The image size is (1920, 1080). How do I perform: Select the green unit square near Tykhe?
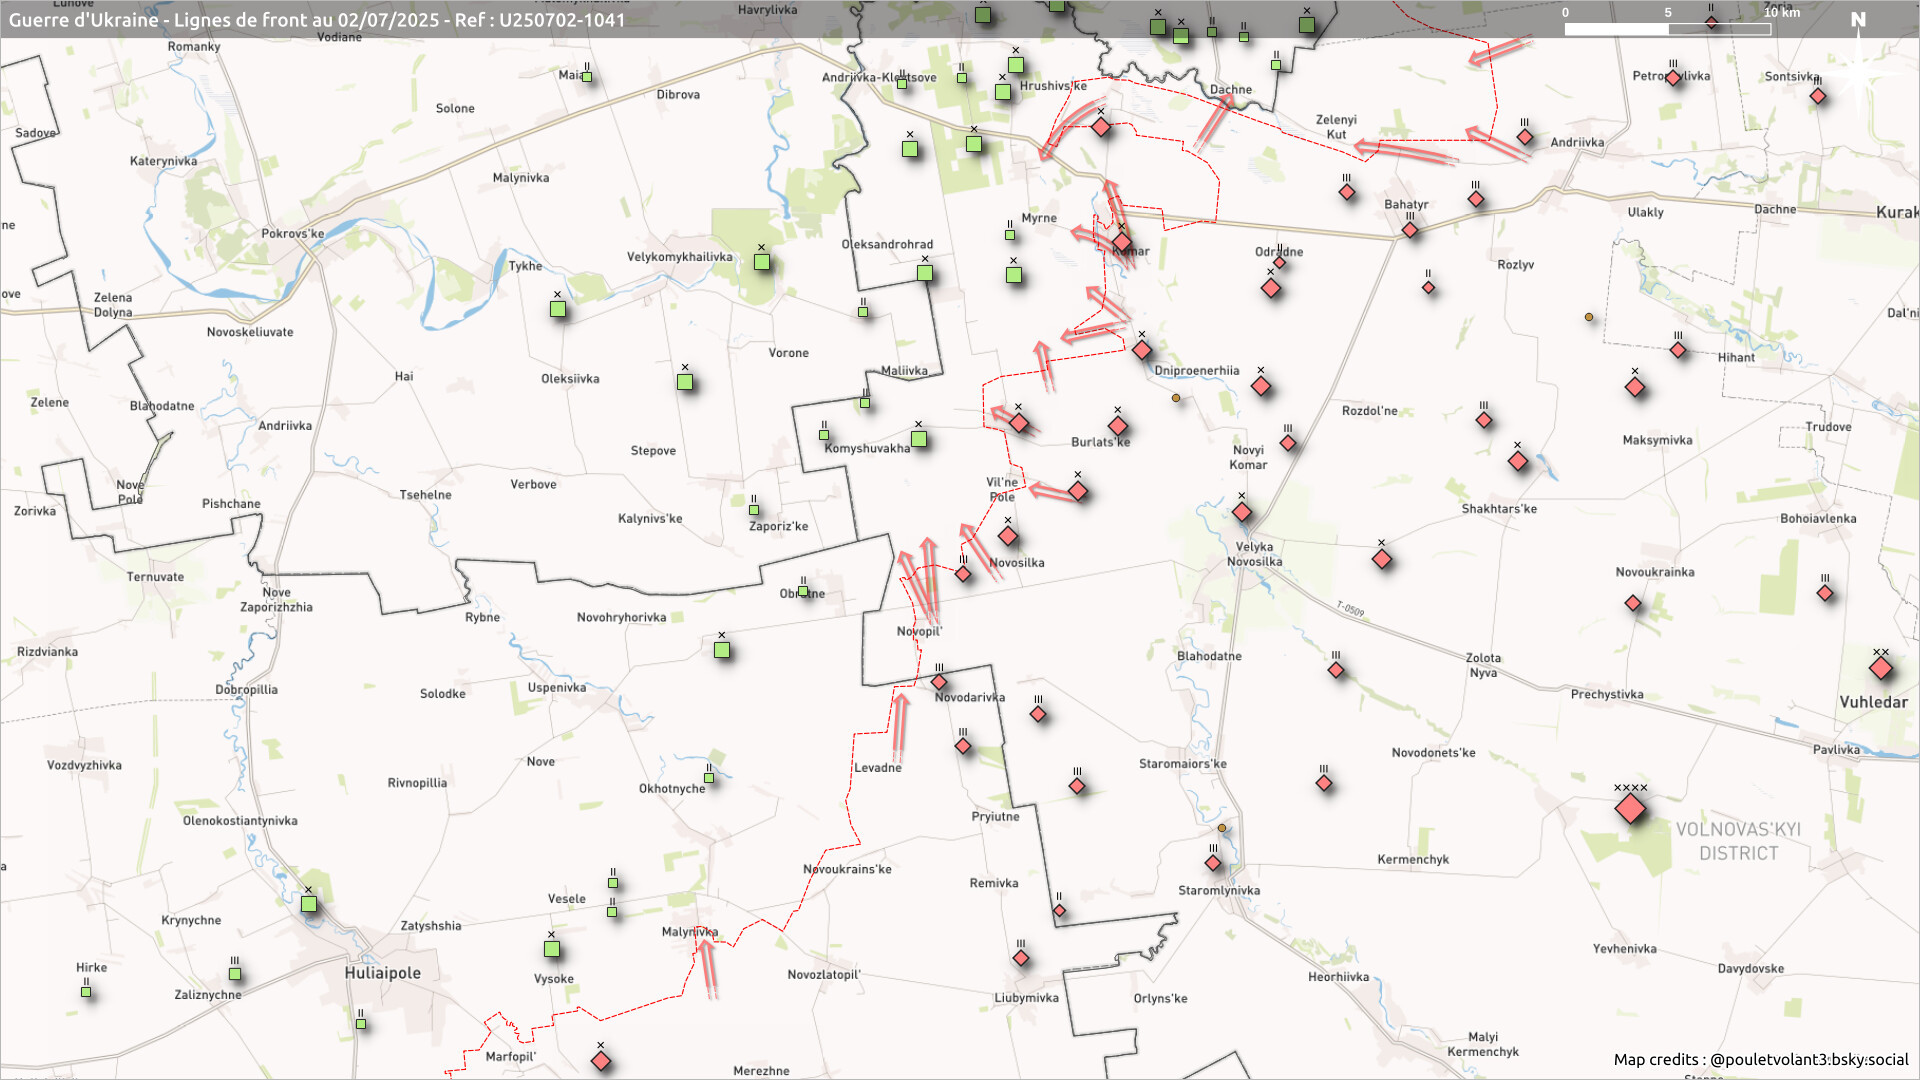click(x=558, y=309)
